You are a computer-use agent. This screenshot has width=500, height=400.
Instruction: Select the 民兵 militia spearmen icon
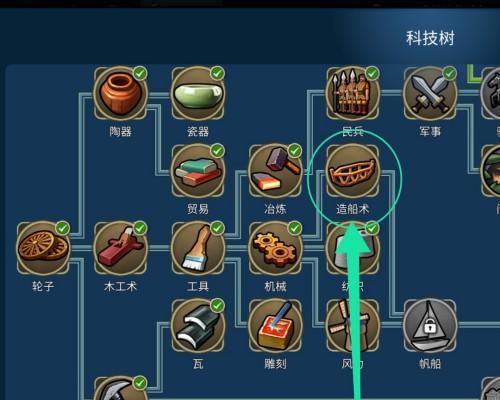pyautogui.click(x=353, y=93)
